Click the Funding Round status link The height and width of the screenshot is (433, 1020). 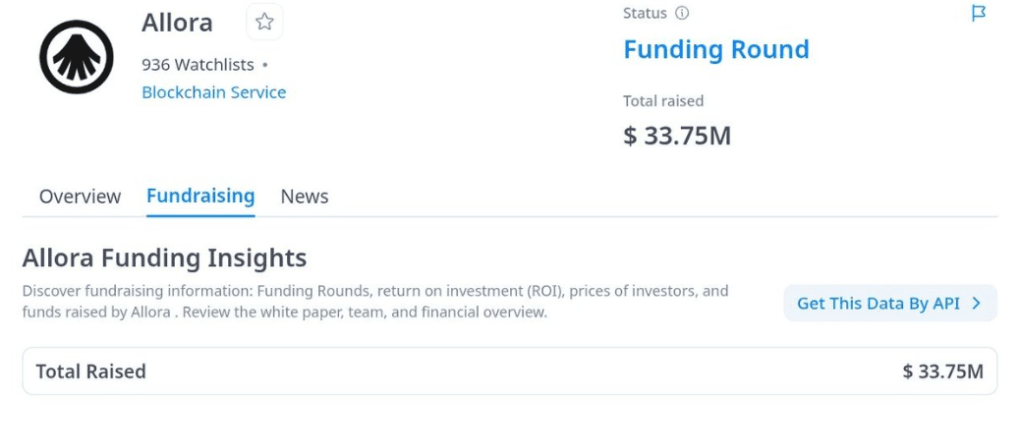tap(716, 50)
